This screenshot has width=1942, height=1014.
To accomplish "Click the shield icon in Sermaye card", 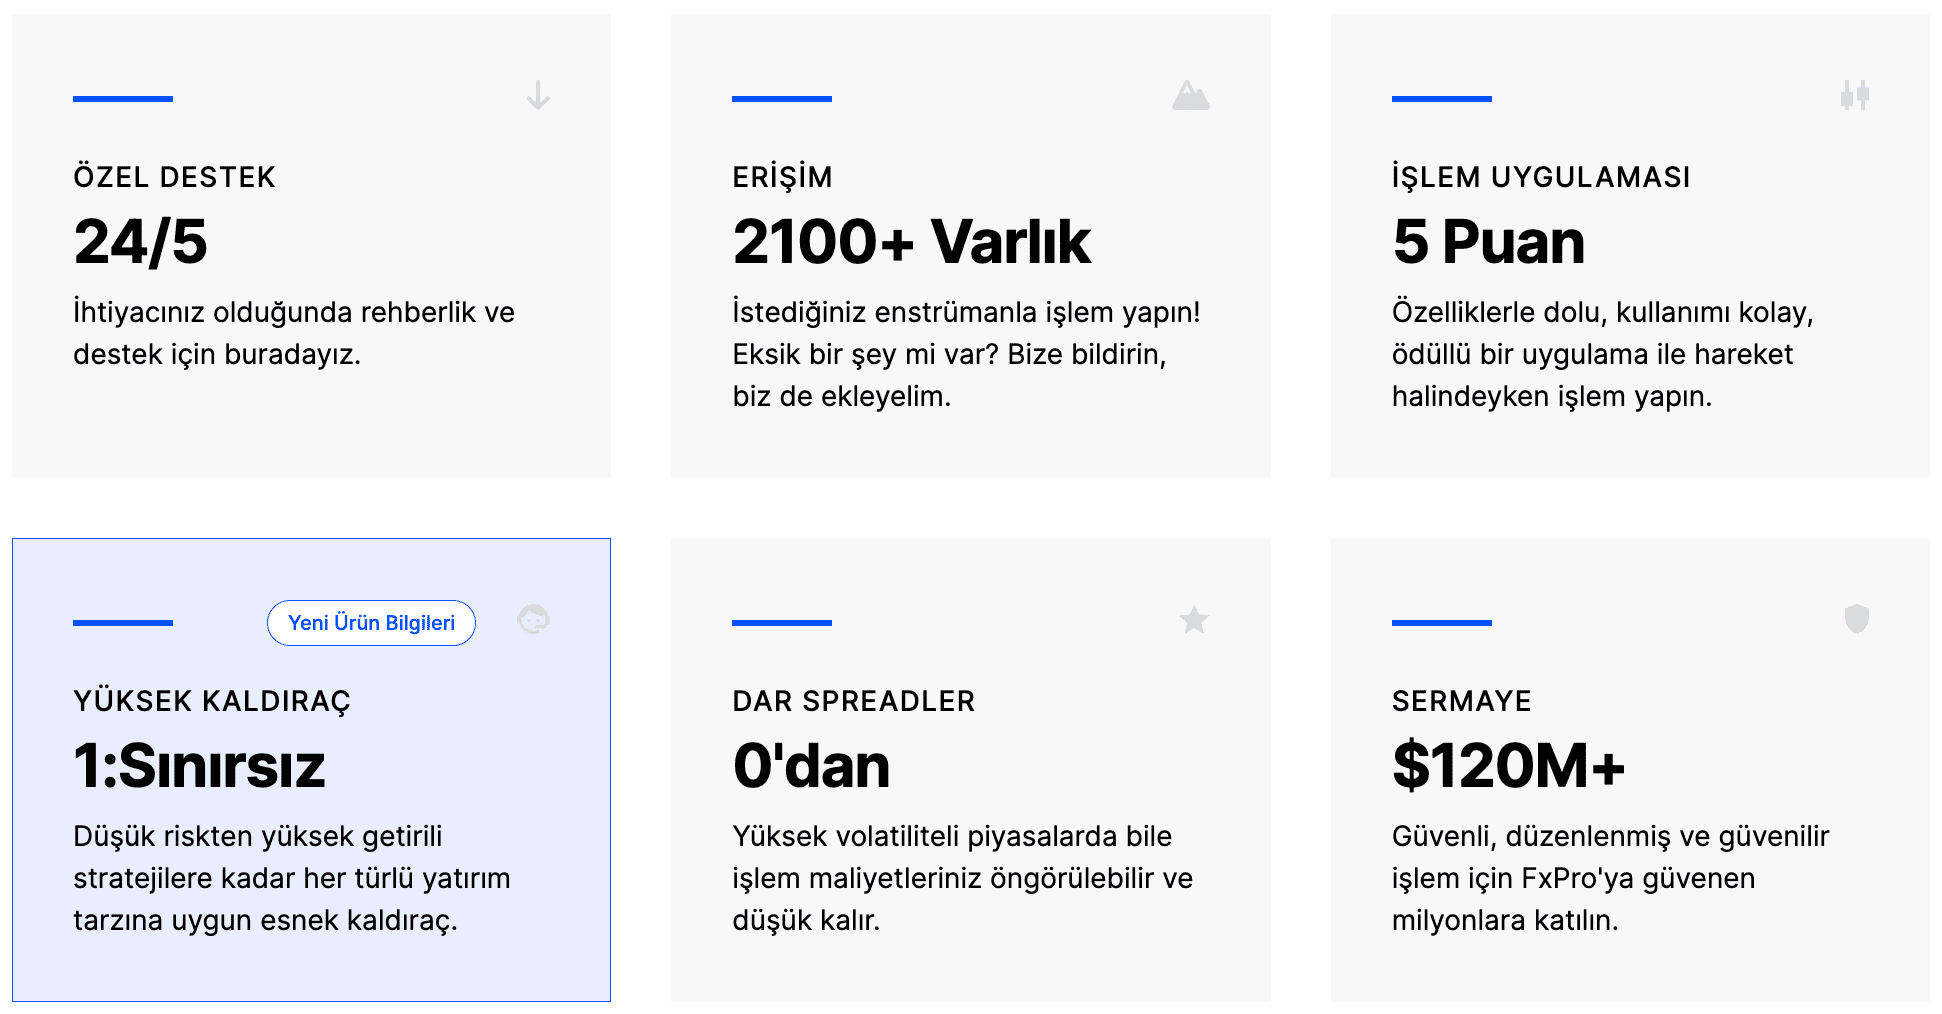I will (x=1857, y=619).
